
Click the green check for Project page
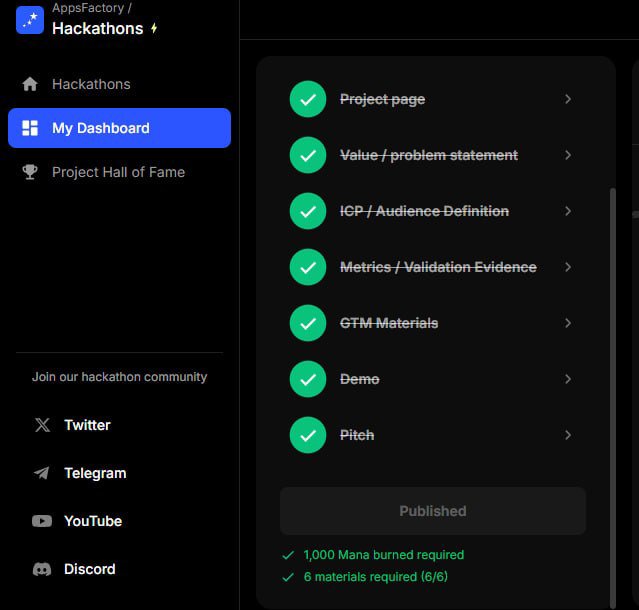click(308, 99)
